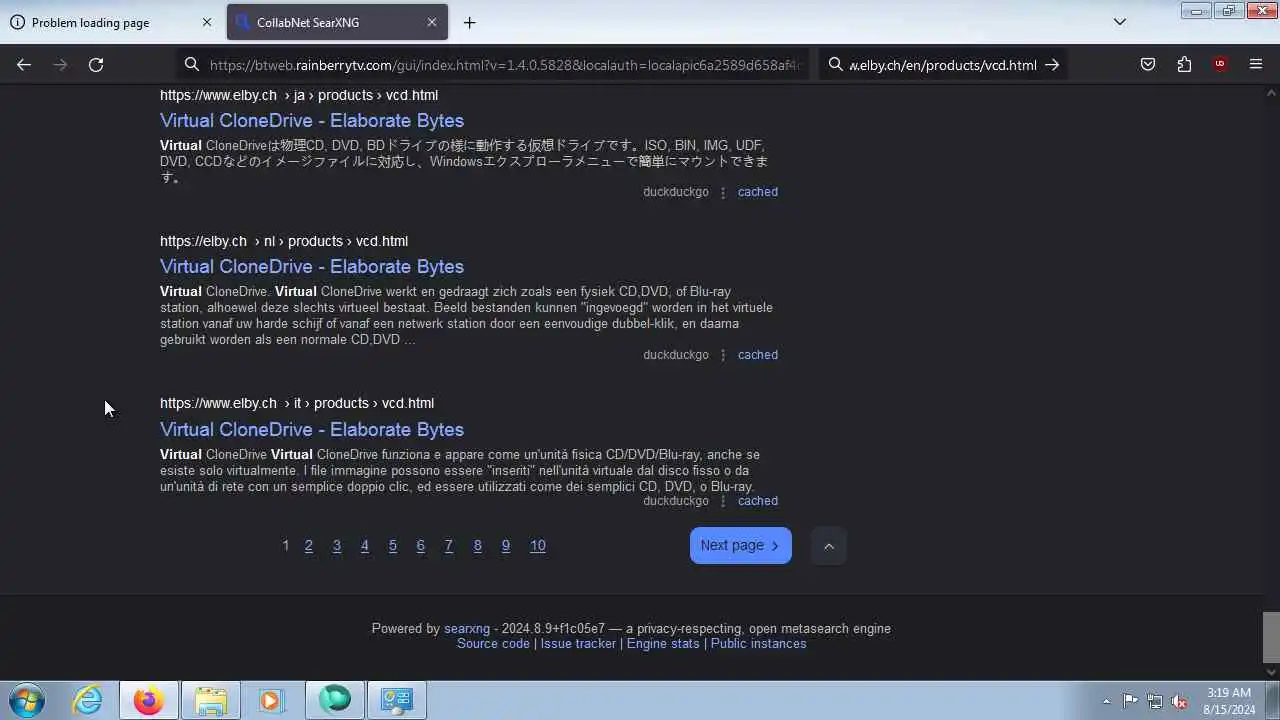Image resolution: width=1280 pixels, height=720 pixels.
Task: Click the search box containing elby.ch URL
Action: 942,65
